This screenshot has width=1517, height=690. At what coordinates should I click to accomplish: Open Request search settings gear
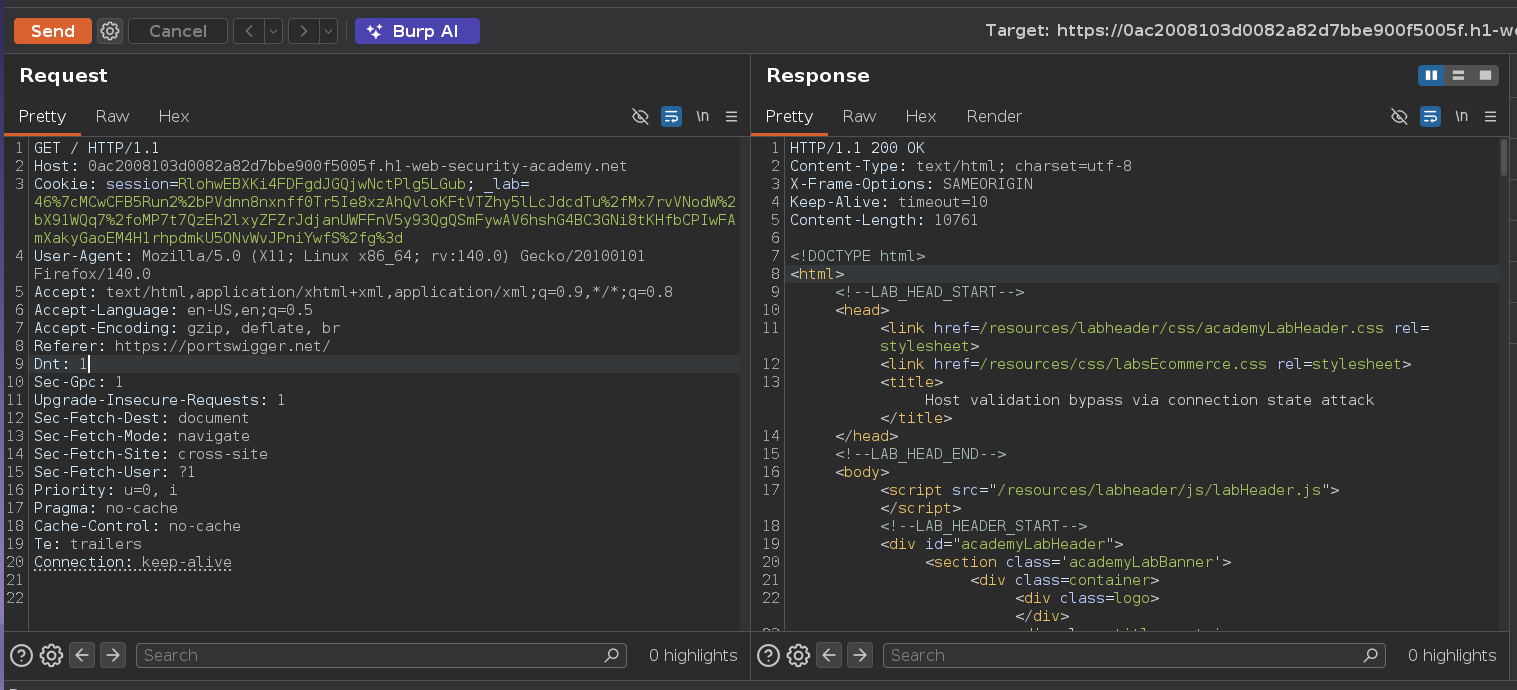tap(51, 655)
